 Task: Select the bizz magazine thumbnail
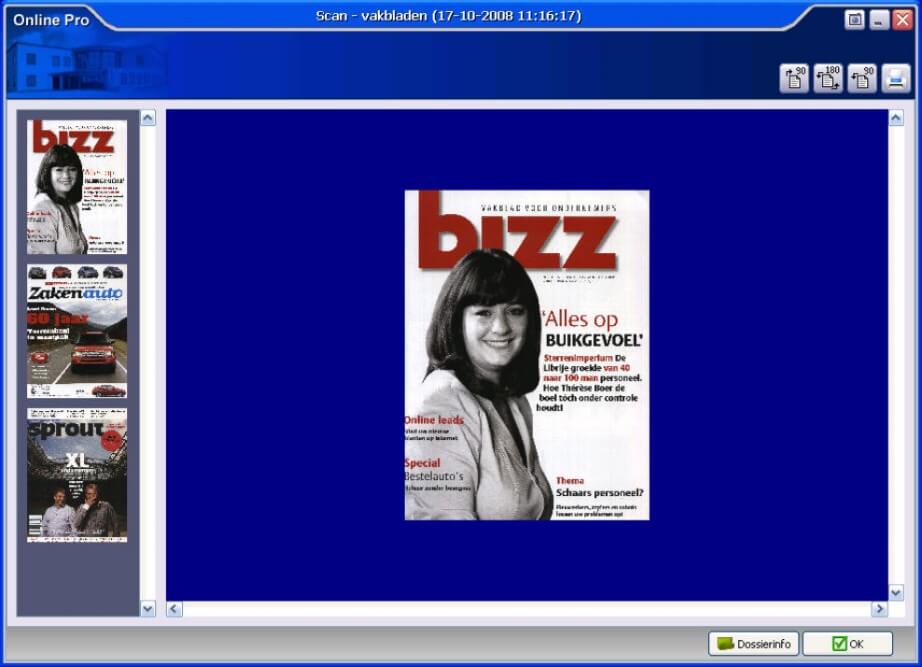pyautogui.click(x=77, y=187)
